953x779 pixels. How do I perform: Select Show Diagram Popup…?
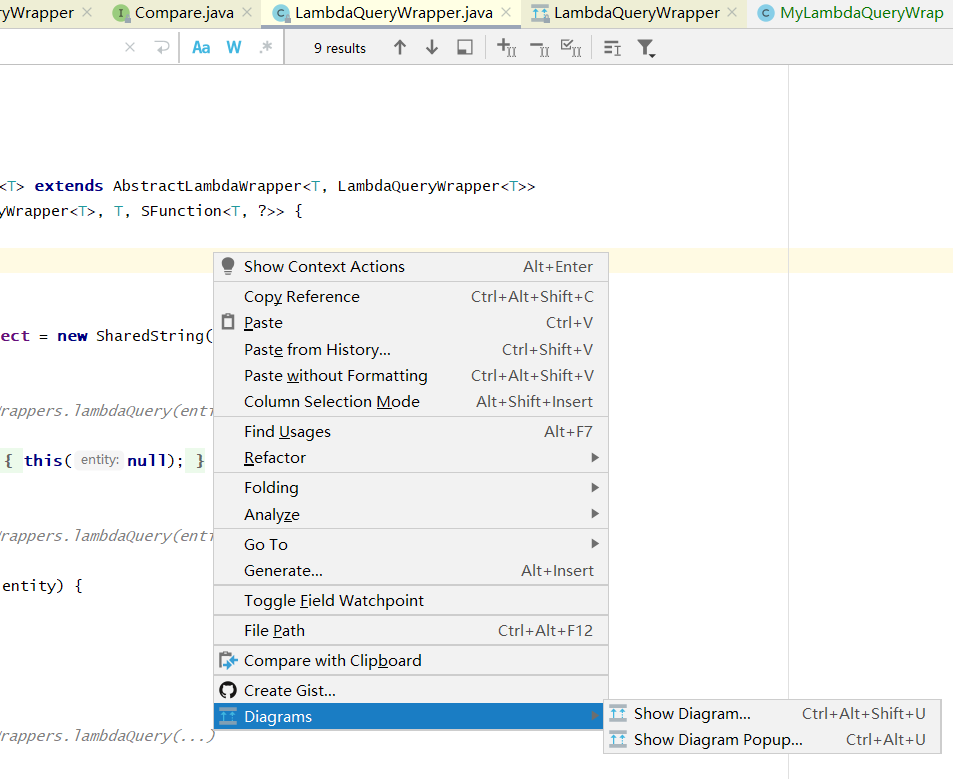coord(772,740)
